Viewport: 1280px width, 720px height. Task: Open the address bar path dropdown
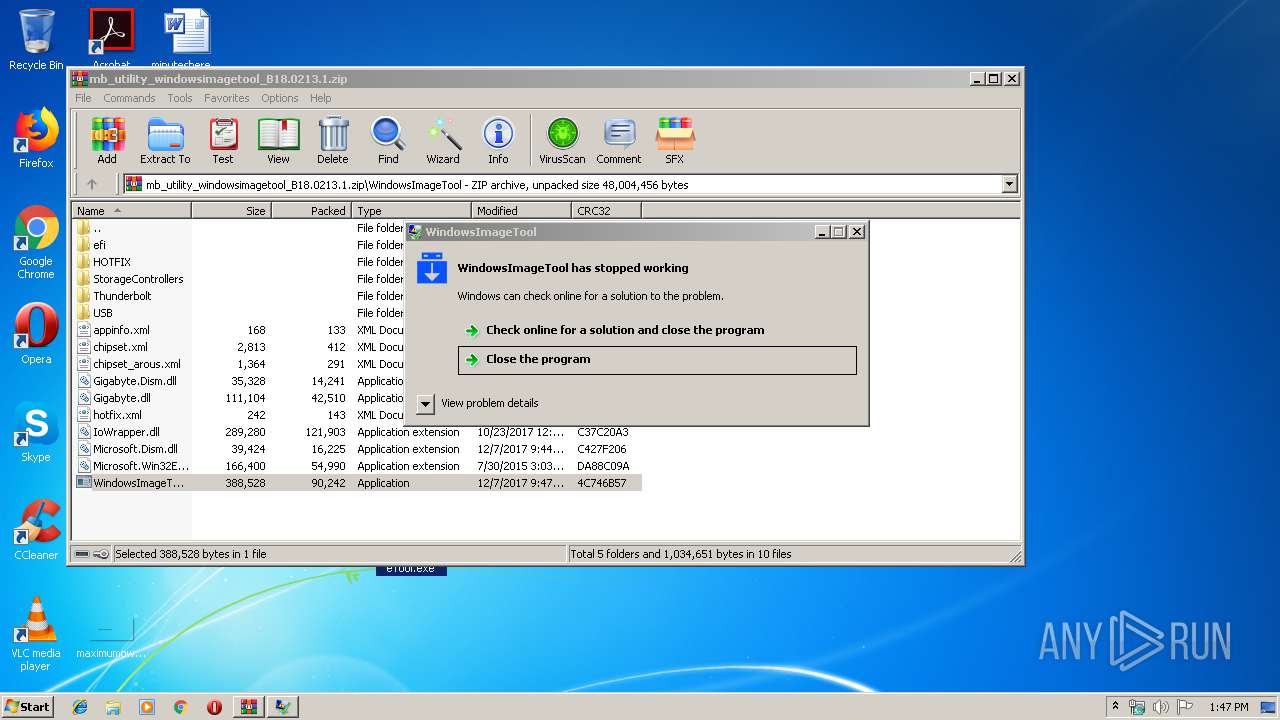(1009, 184)
